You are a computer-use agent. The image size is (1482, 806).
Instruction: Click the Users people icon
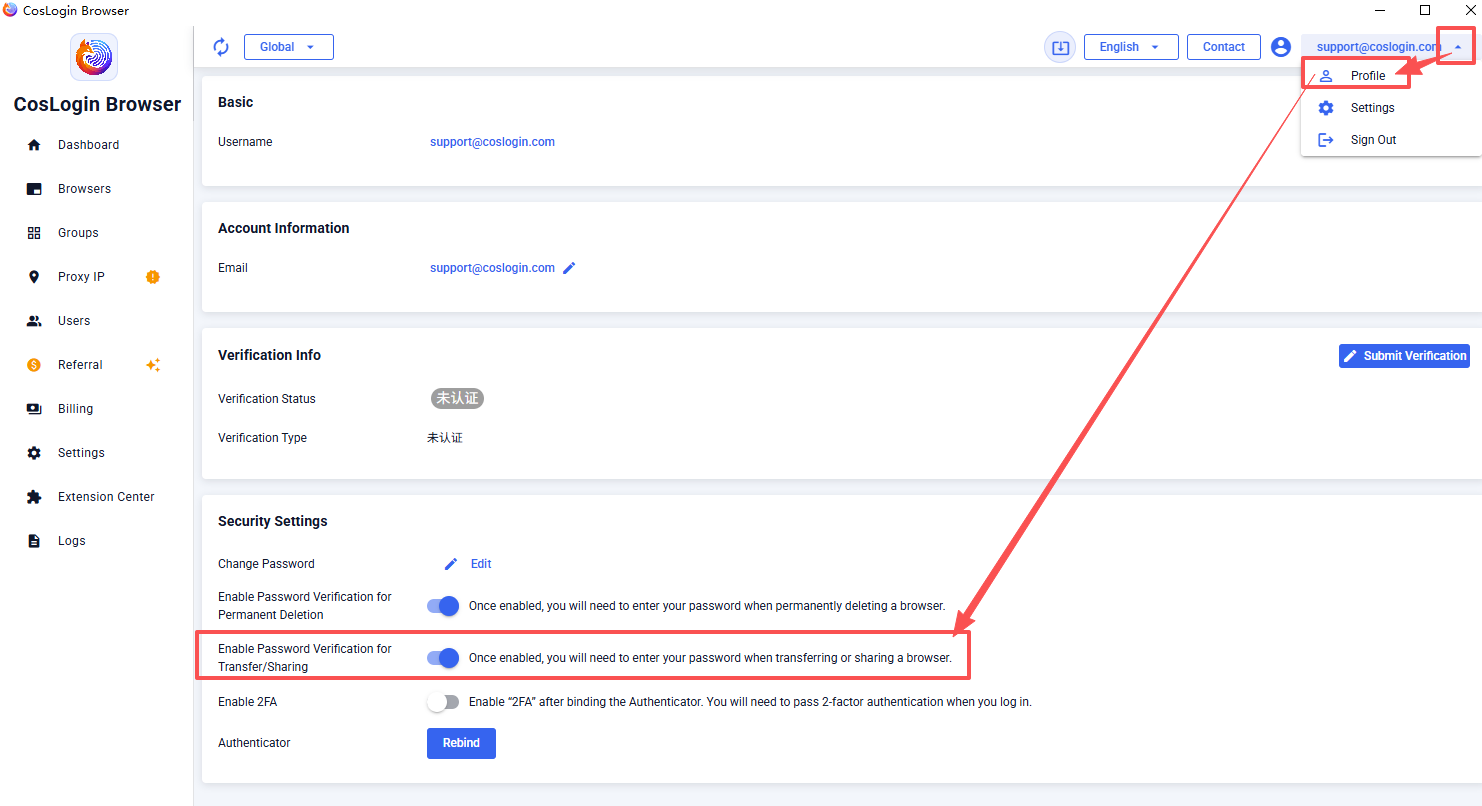34,321
